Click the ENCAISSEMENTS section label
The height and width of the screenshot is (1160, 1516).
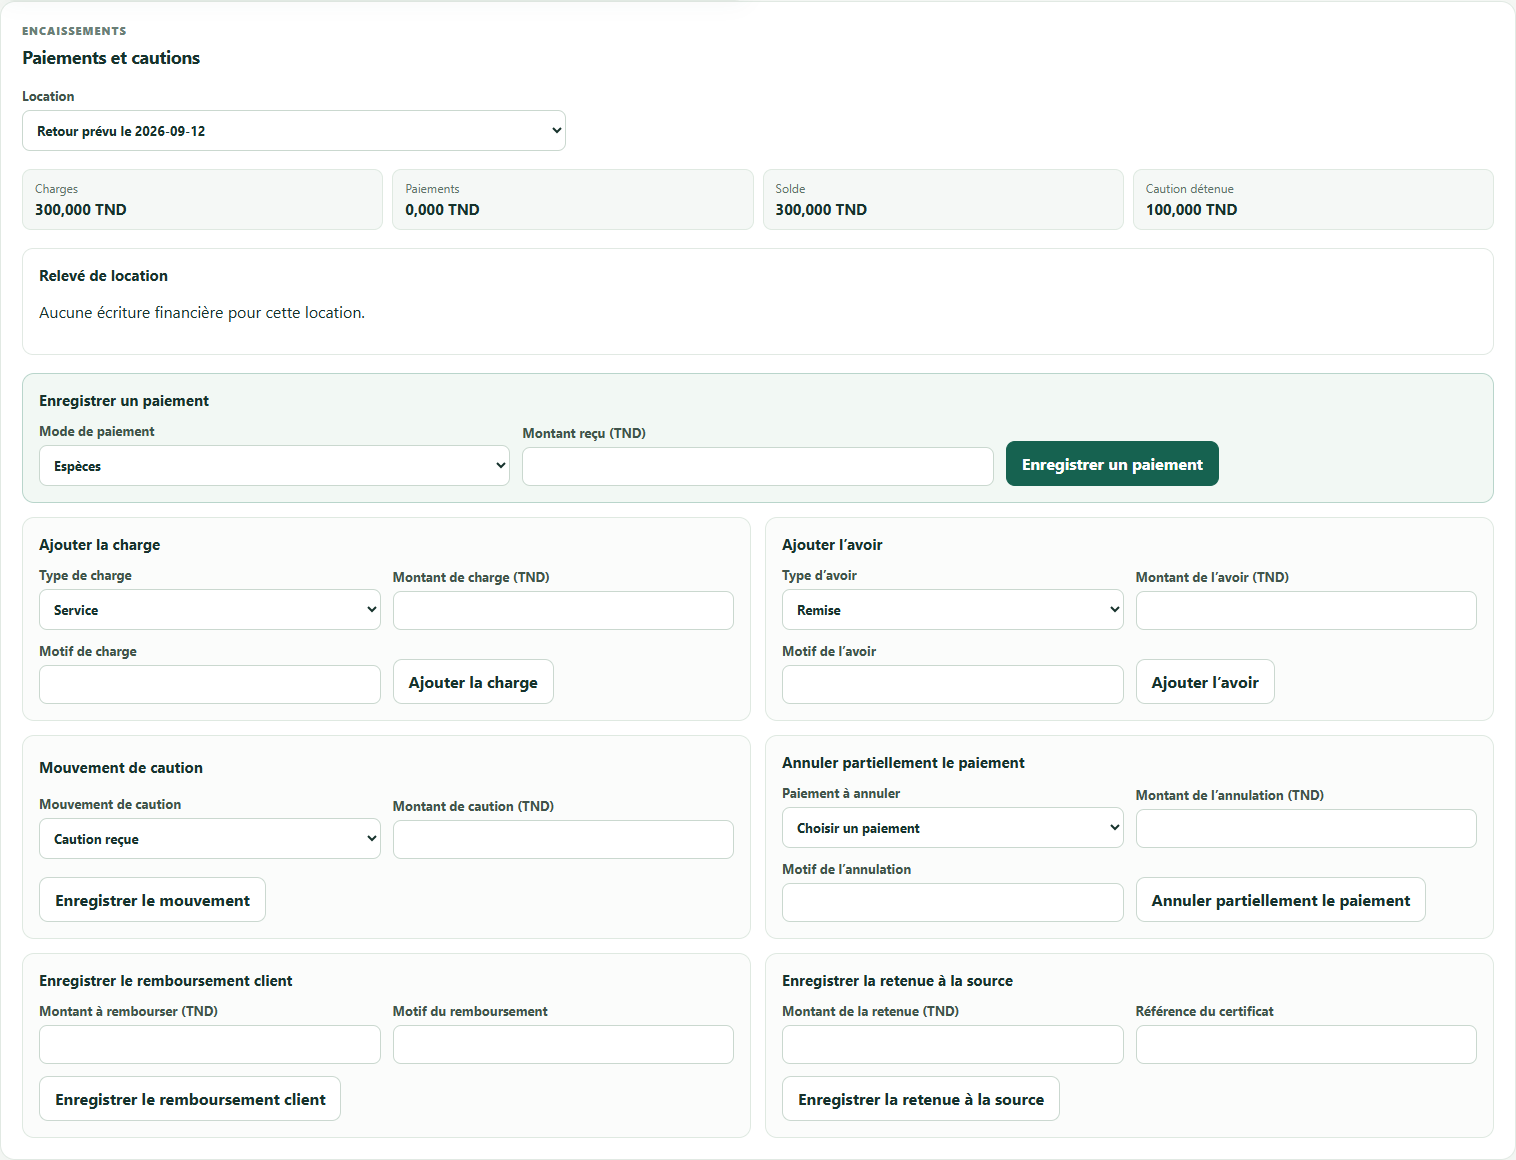tap(74, 31)
